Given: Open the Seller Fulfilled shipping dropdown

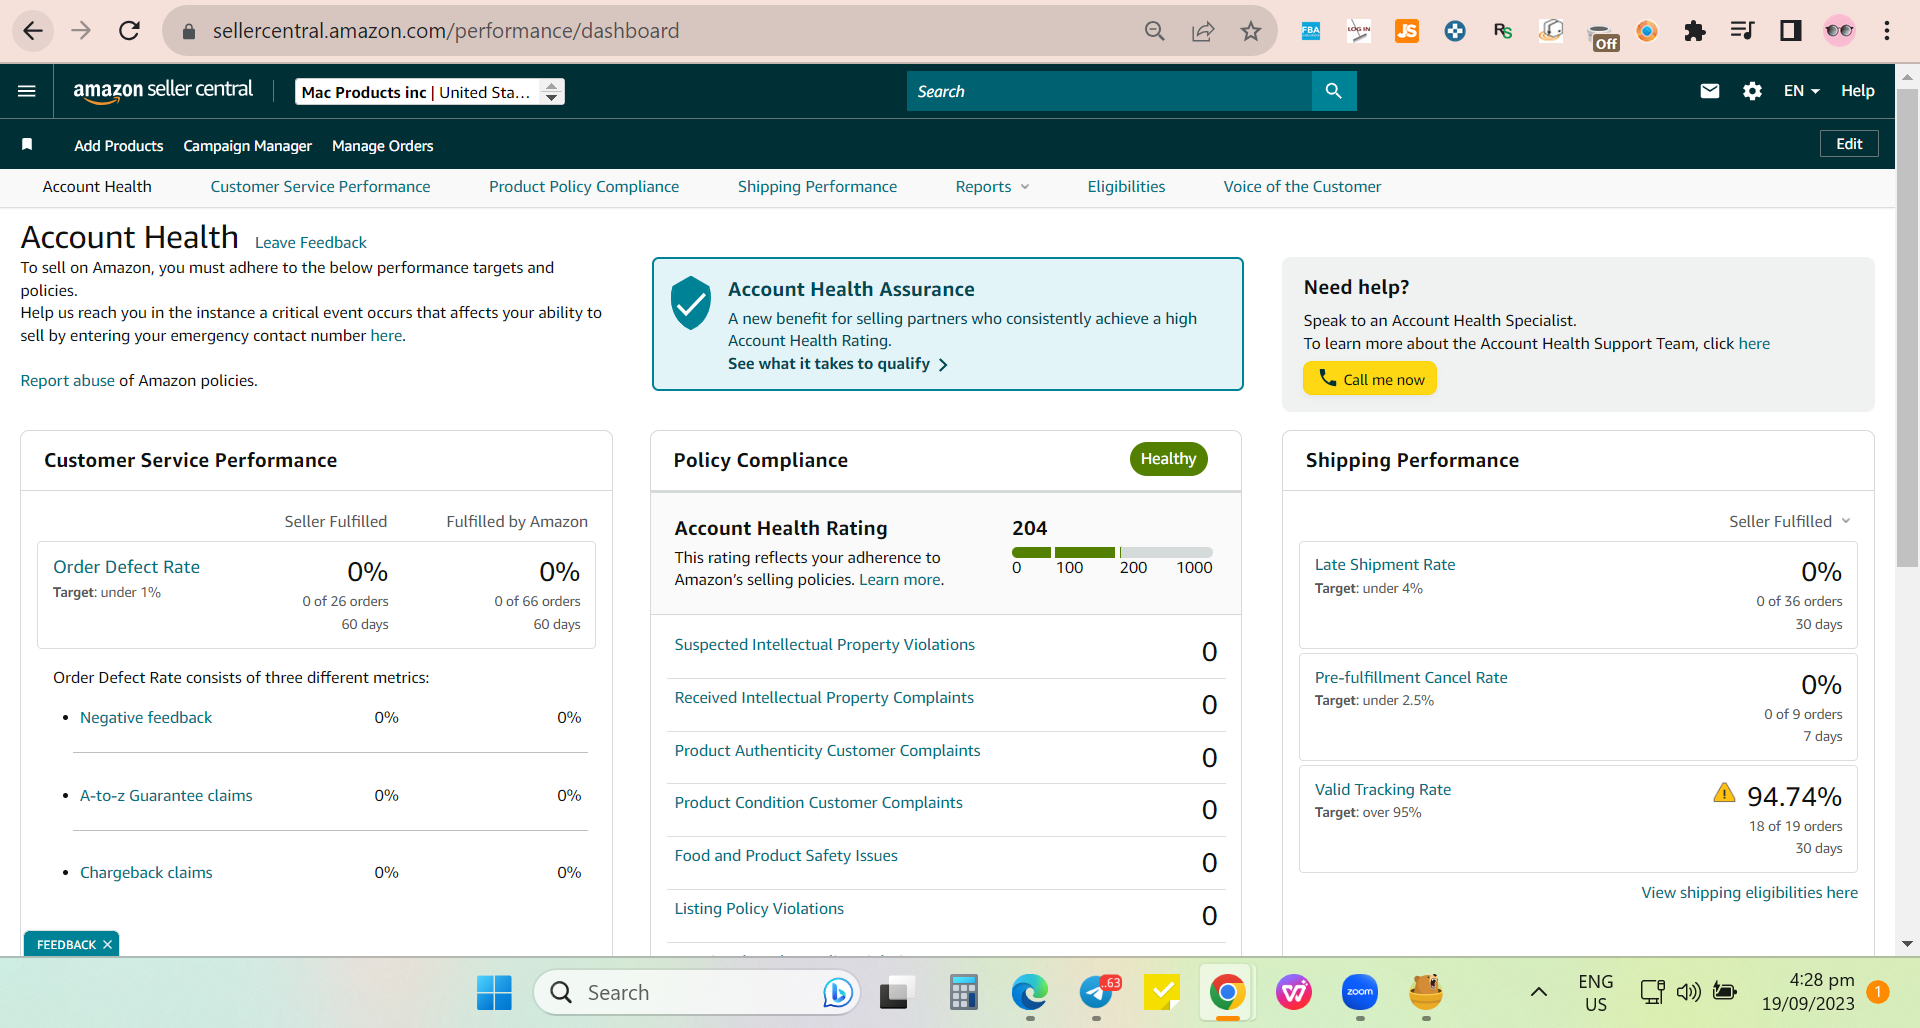Looking at the screenshot, I should (1790, 521).
